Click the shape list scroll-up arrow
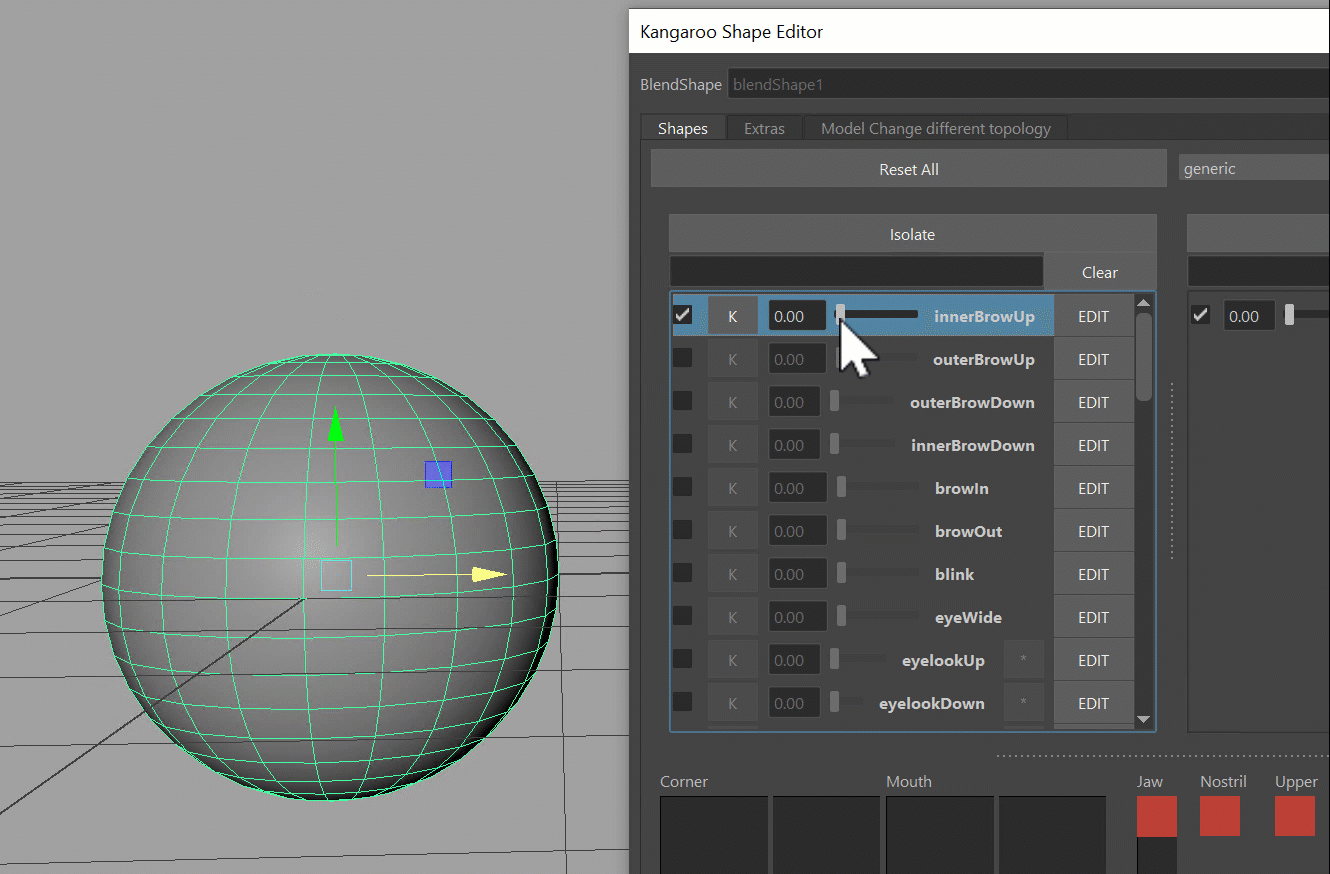The image size is (1330, 874). pos(1144,302)
